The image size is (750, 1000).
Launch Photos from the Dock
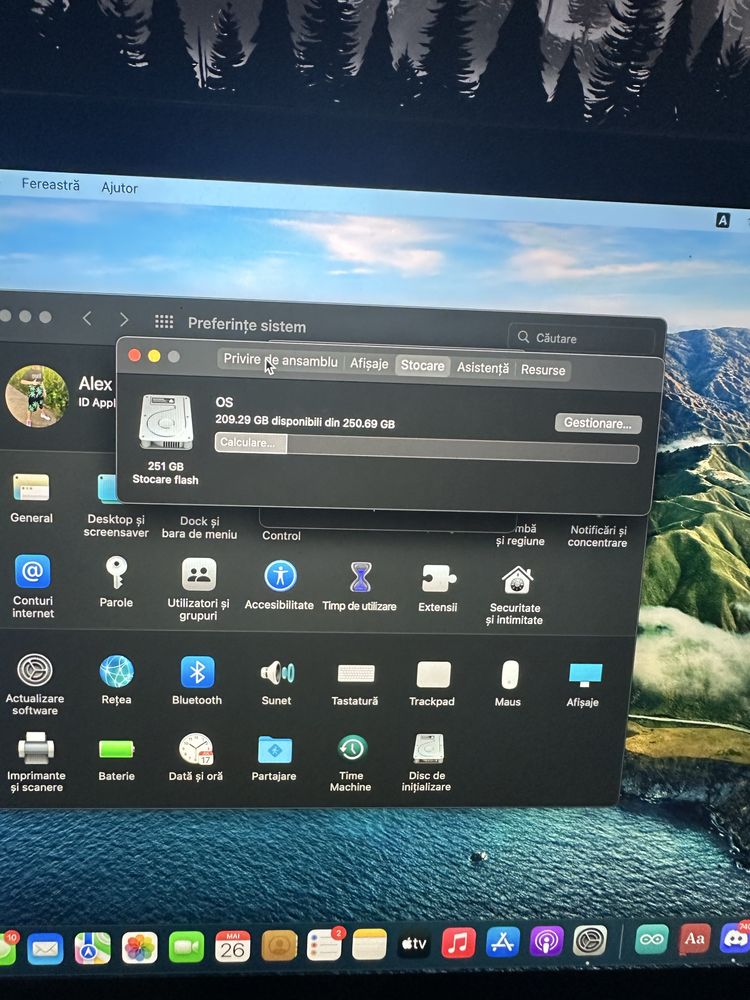click(x=140, y=947)
